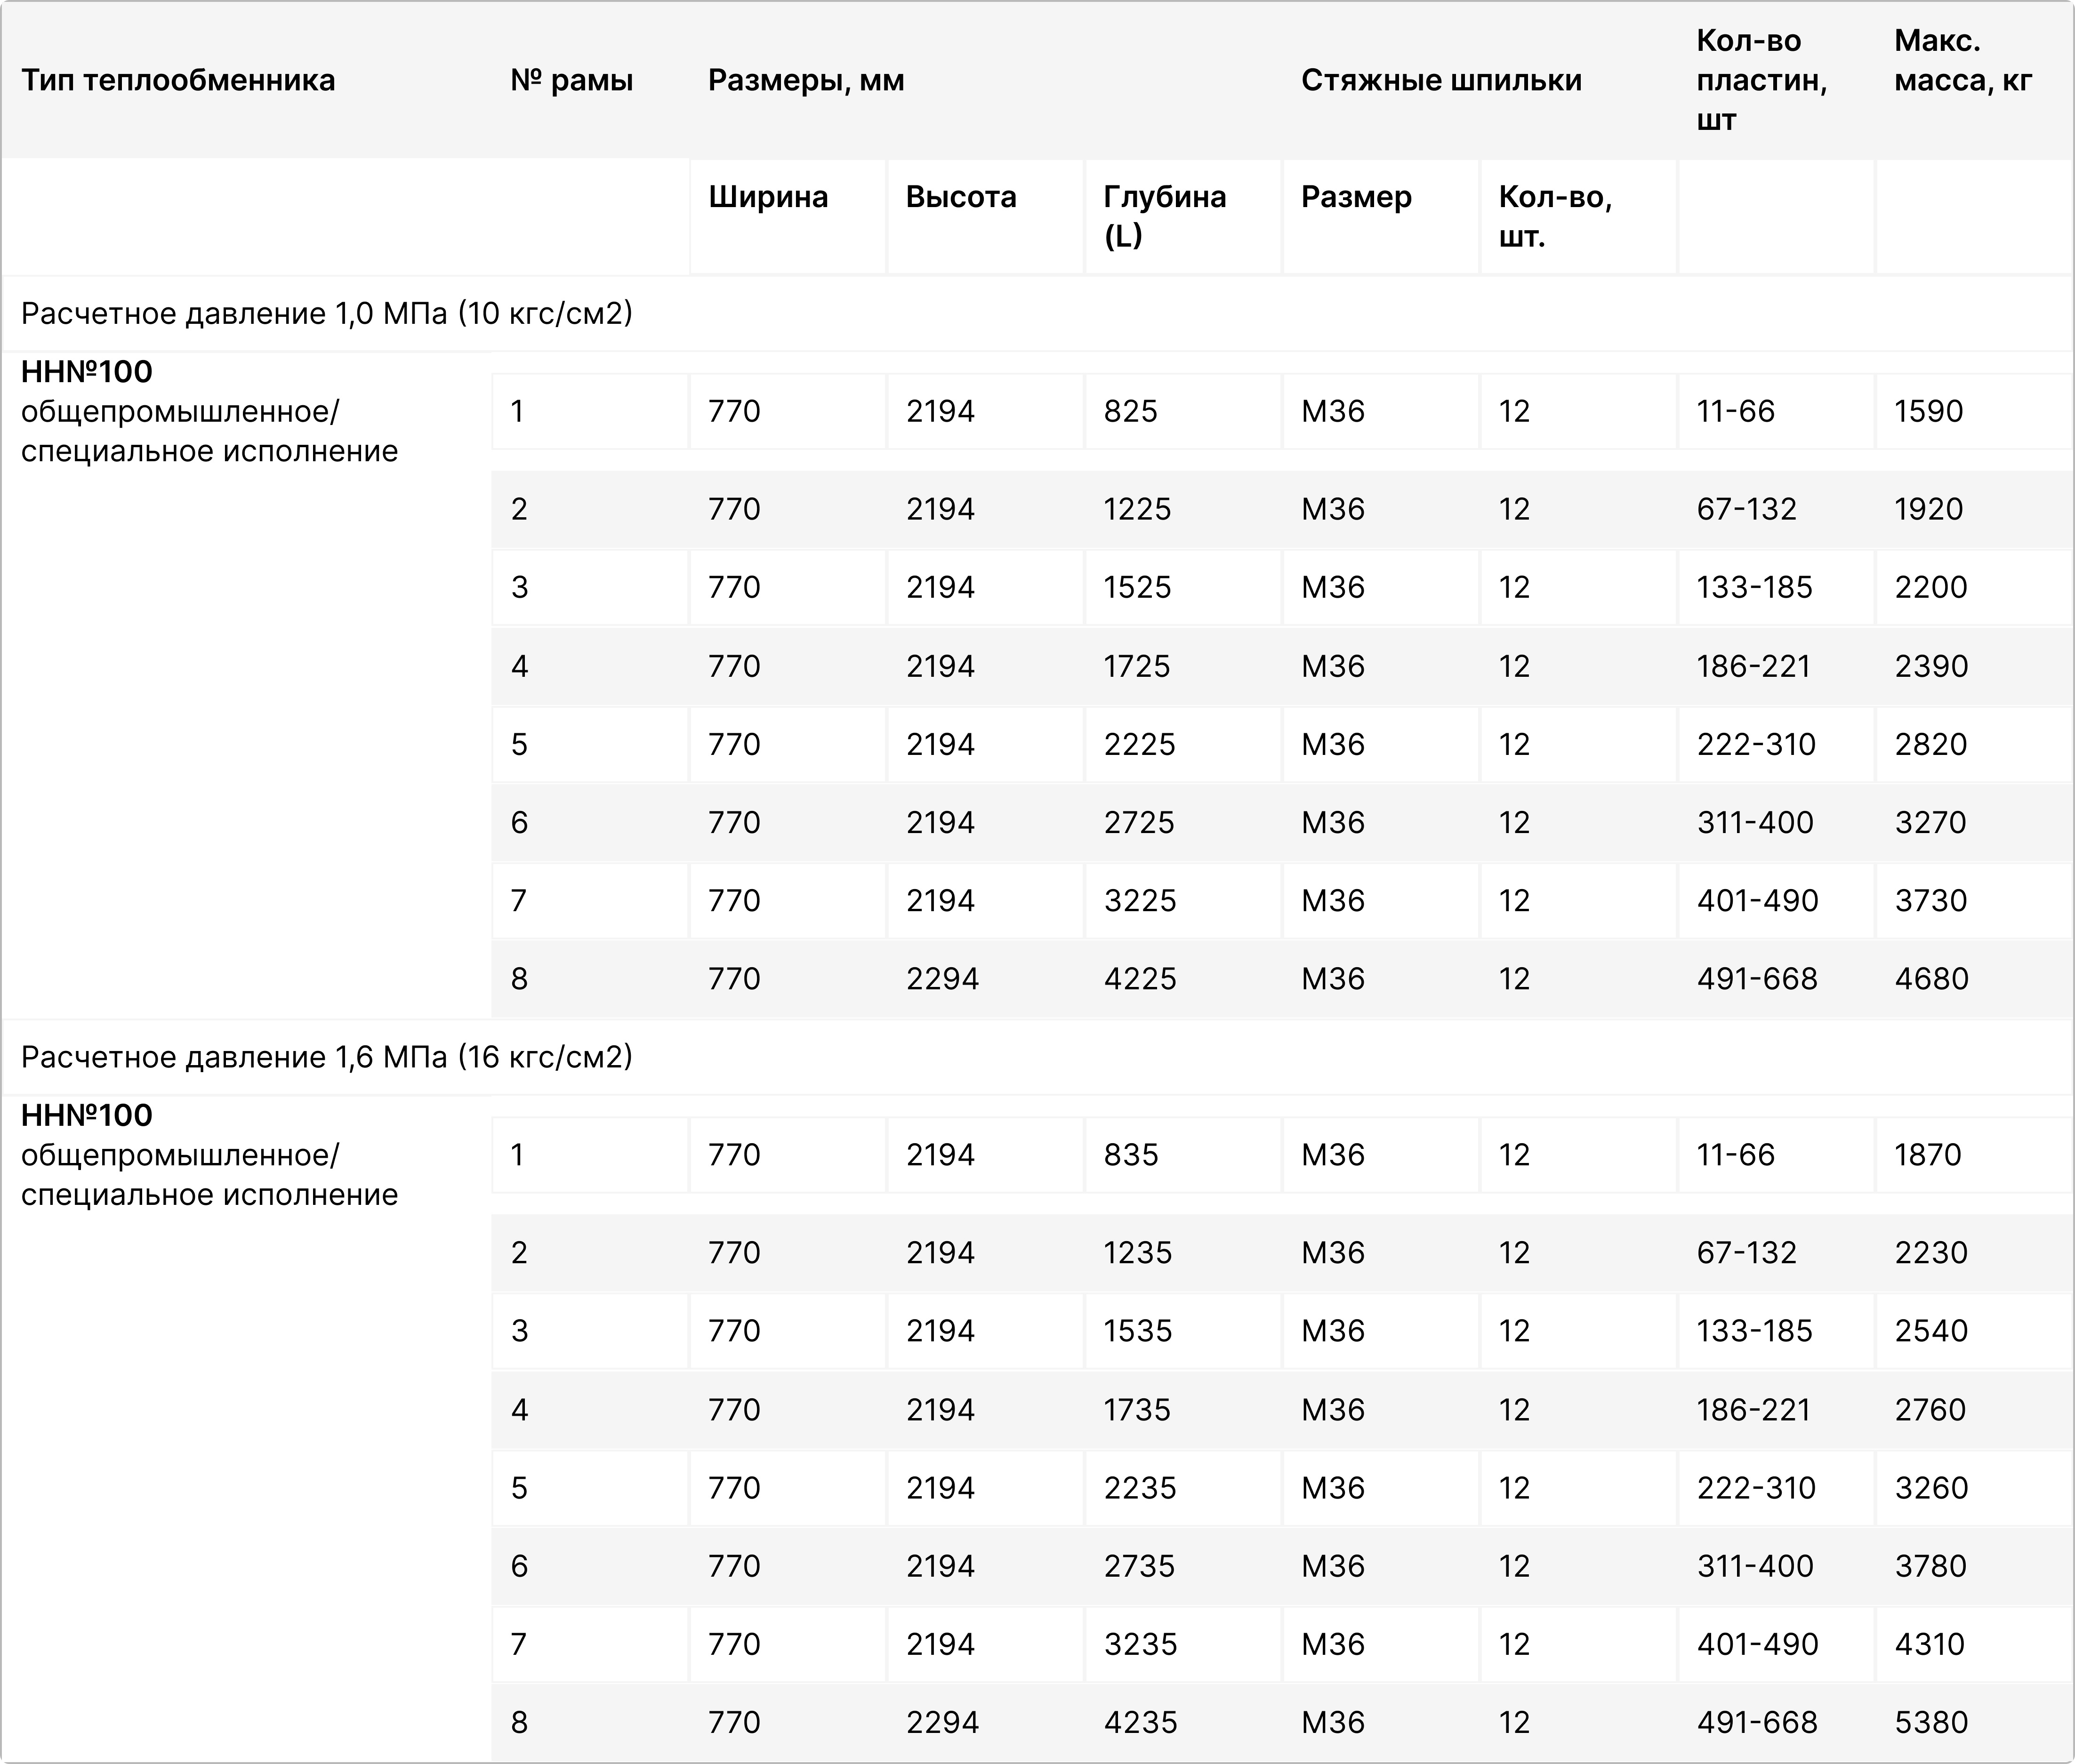Select the 'Кол-во пластин, шт' header

pos(1761,80)
